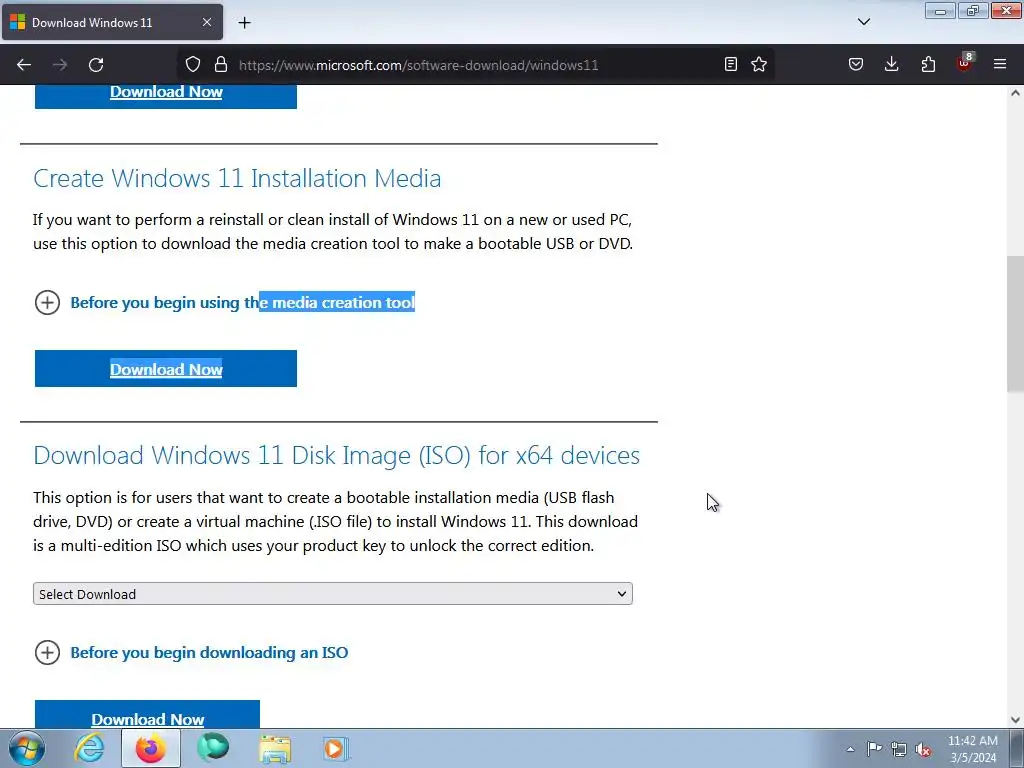This screenshot has width=1024, height=768.
Task: Close the Download Windows 11 tab
Action: coord(206,22)
